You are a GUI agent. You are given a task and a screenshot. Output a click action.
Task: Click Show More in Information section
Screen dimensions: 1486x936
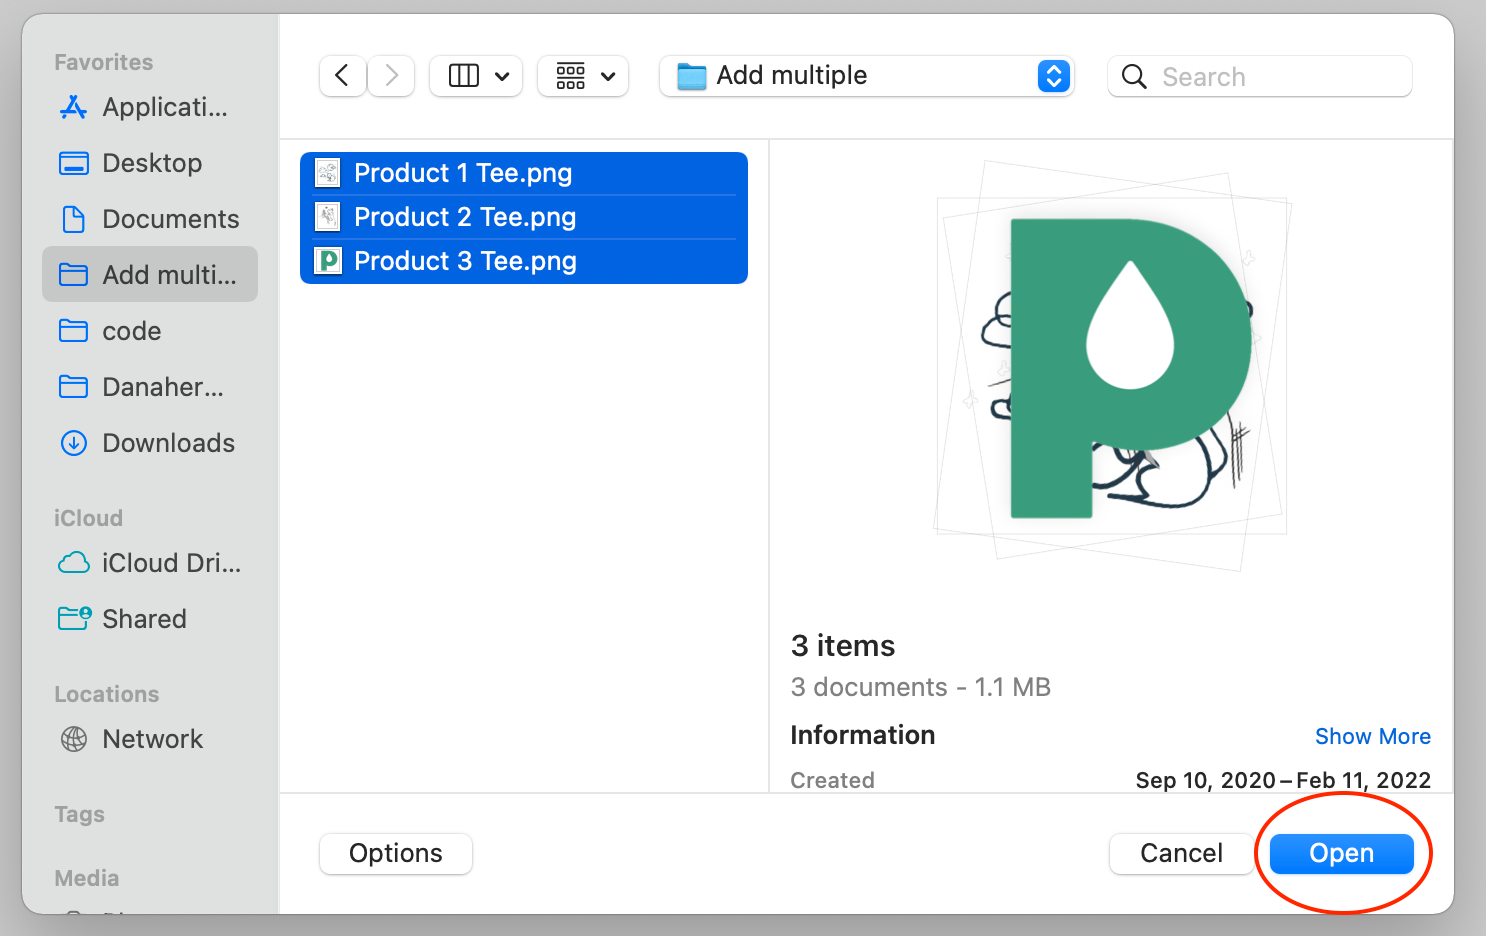(1372, 736)
